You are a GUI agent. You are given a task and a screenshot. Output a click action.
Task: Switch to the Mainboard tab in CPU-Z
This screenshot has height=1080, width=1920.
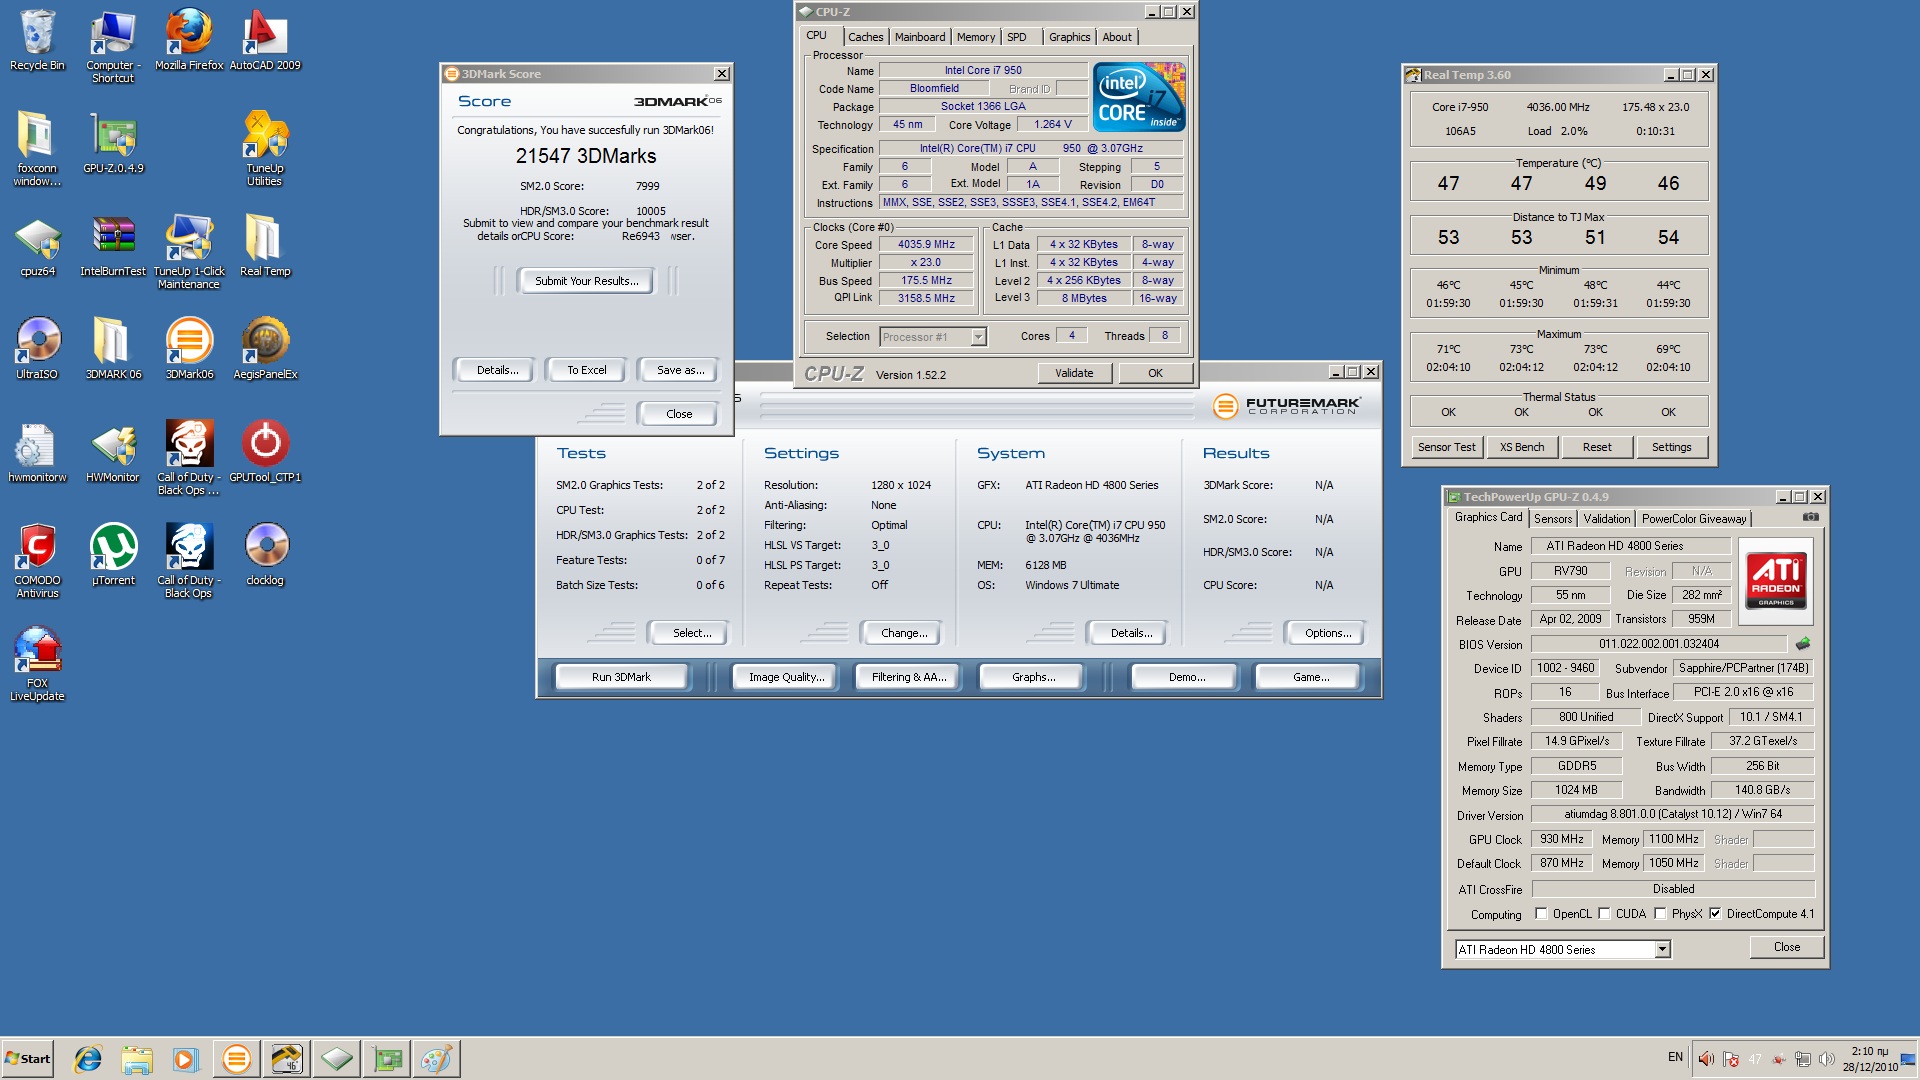[x=920, y=37]
